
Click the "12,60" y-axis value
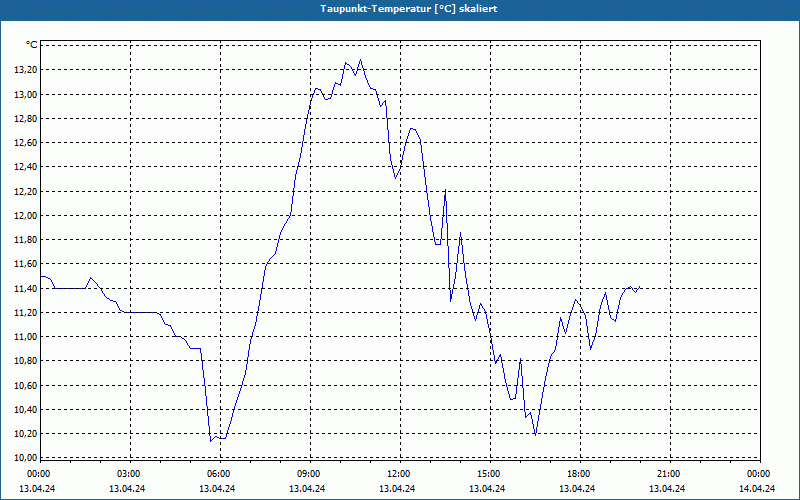click(24, 143)
